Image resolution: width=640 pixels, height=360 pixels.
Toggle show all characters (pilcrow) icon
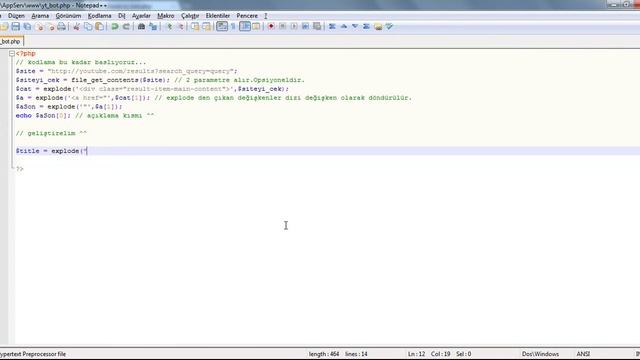(233, 27)
